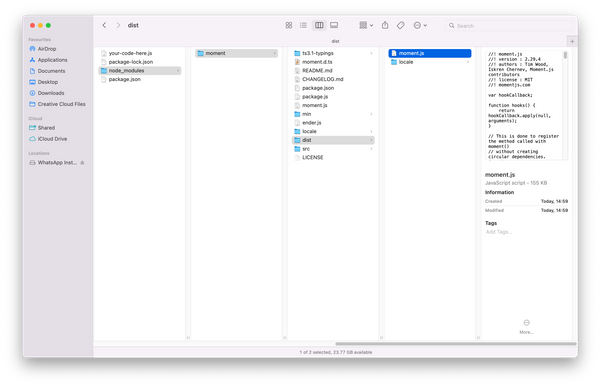Screen dimensions: 600x387
Task: Click Add Tags... in preview pane
Action: (x=499, y=232)
